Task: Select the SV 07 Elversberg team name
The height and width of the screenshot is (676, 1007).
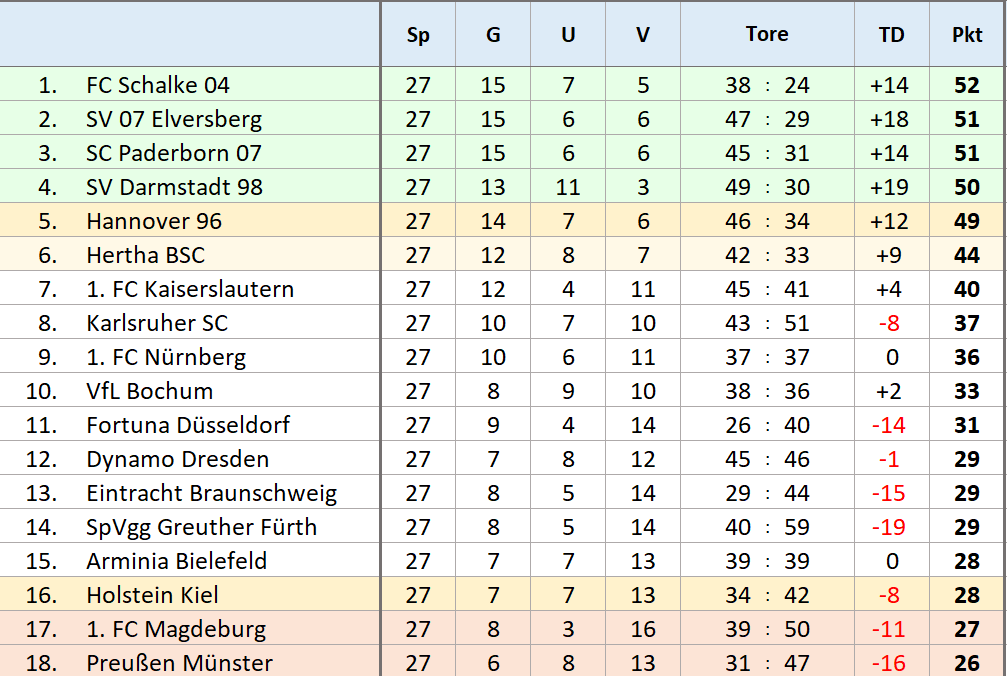Action: coord(174,119)
